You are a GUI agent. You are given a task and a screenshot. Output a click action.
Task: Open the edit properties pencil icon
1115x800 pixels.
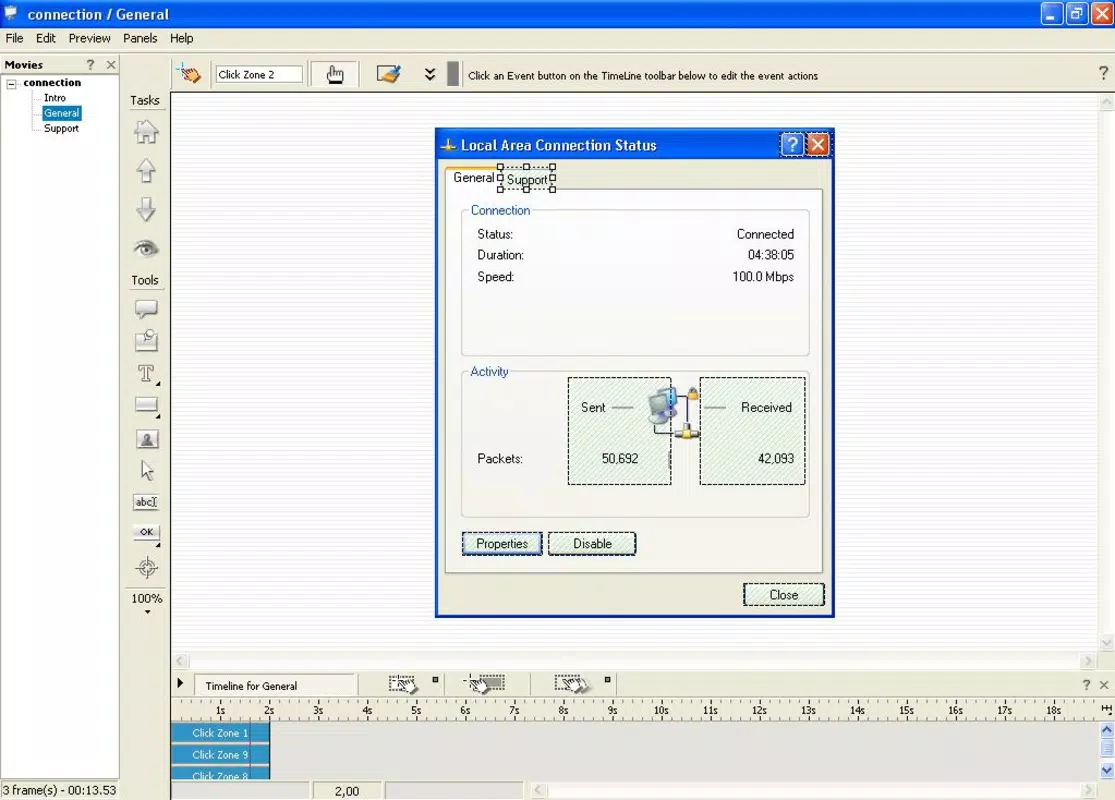(x=389, y=74)
